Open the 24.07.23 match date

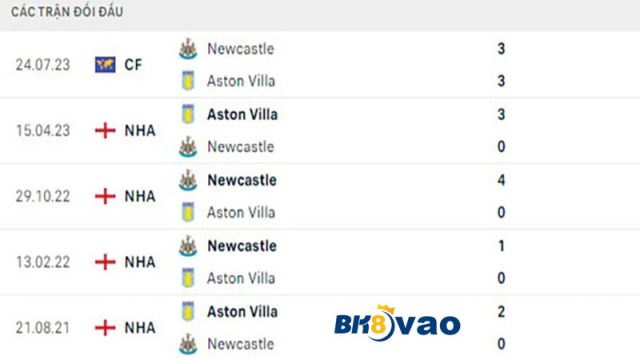click(x=43, y=65)
